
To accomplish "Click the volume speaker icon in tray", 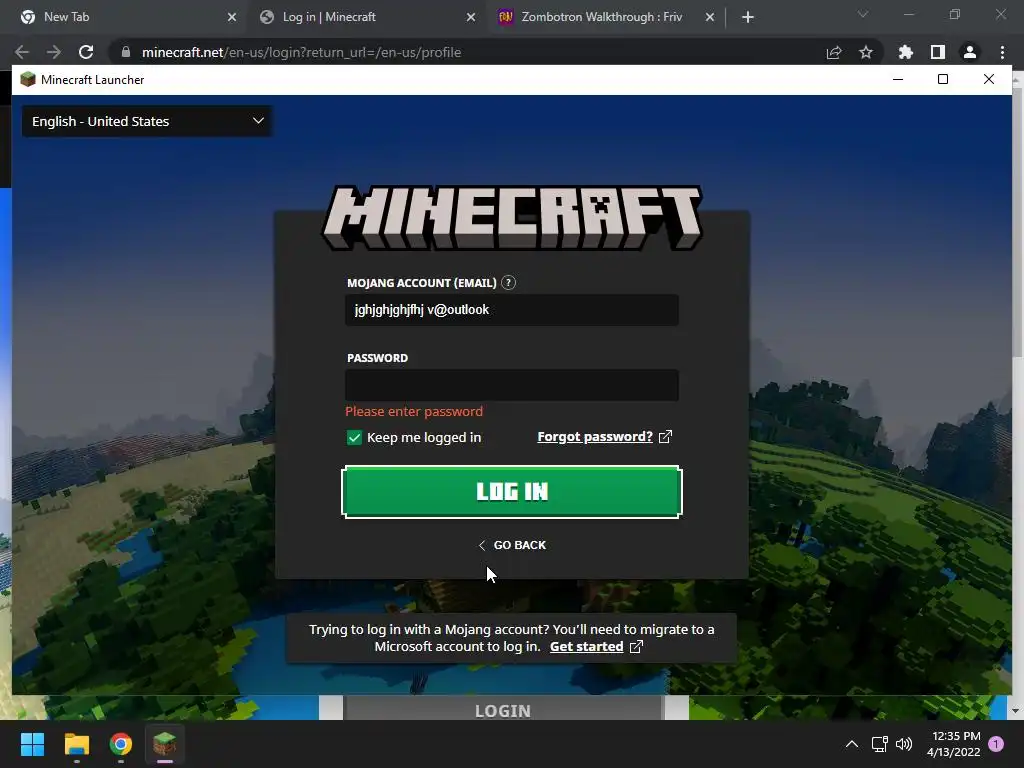I will click(904, 744).
